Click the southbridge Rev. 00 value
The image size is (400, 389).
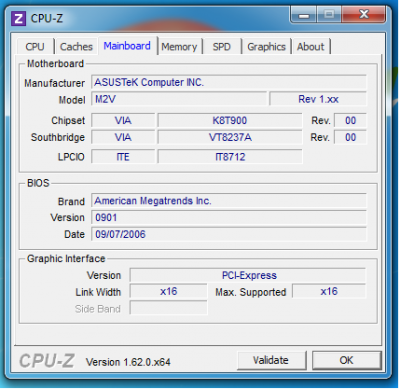coord(350,137)
